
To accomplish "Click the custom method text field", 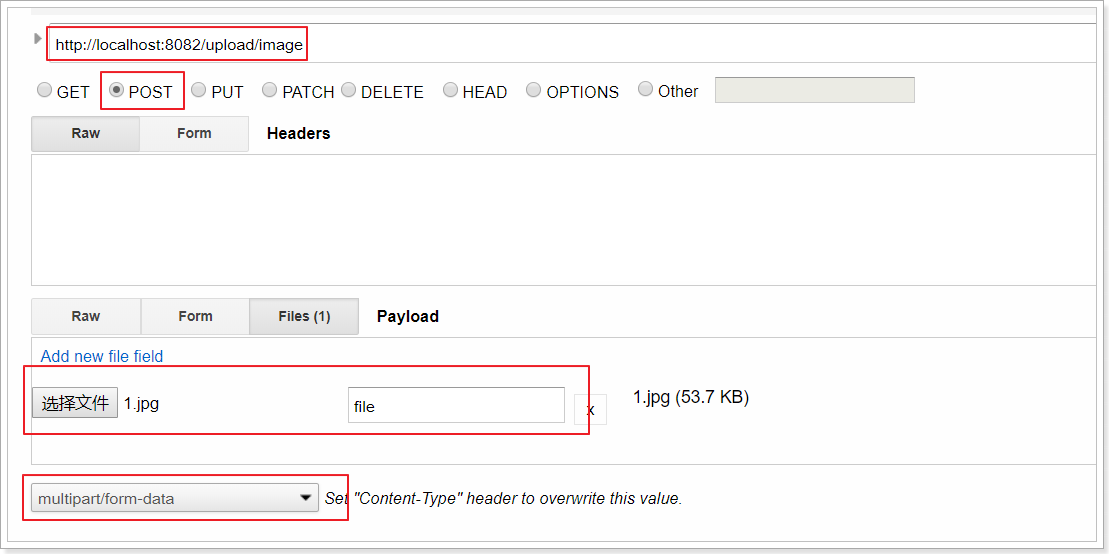I will 815,91.
